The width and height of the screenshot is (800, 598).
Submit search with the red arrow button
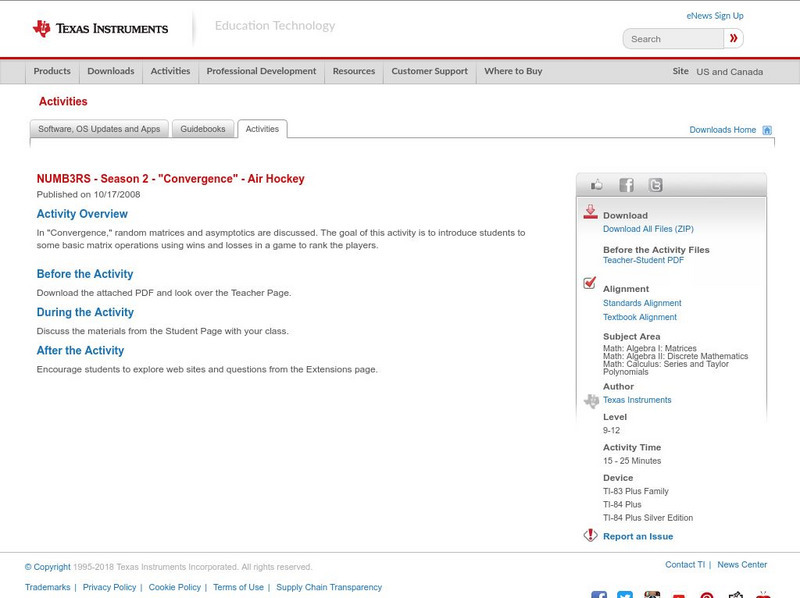point(733,38)
